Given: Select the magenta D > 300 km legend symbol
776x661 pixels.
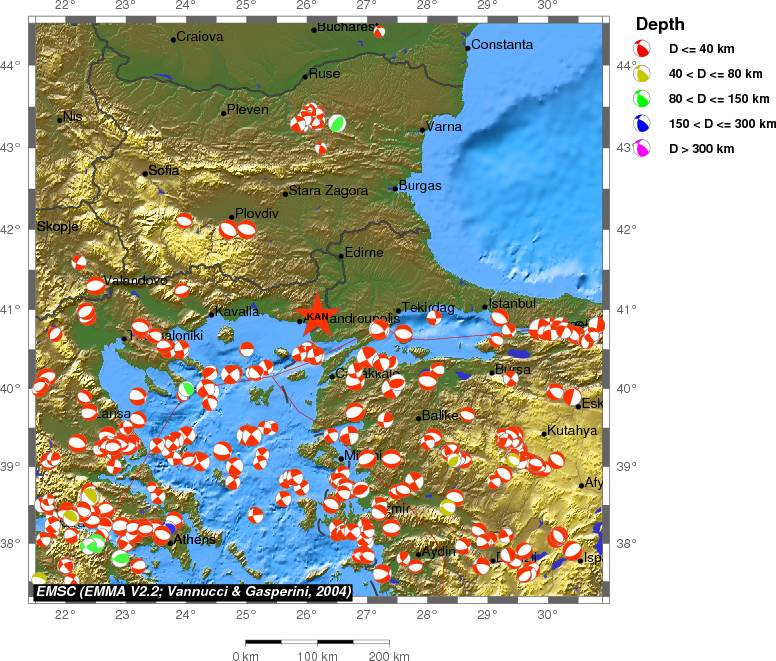Looking at the screenshot, I should point(644,148).
